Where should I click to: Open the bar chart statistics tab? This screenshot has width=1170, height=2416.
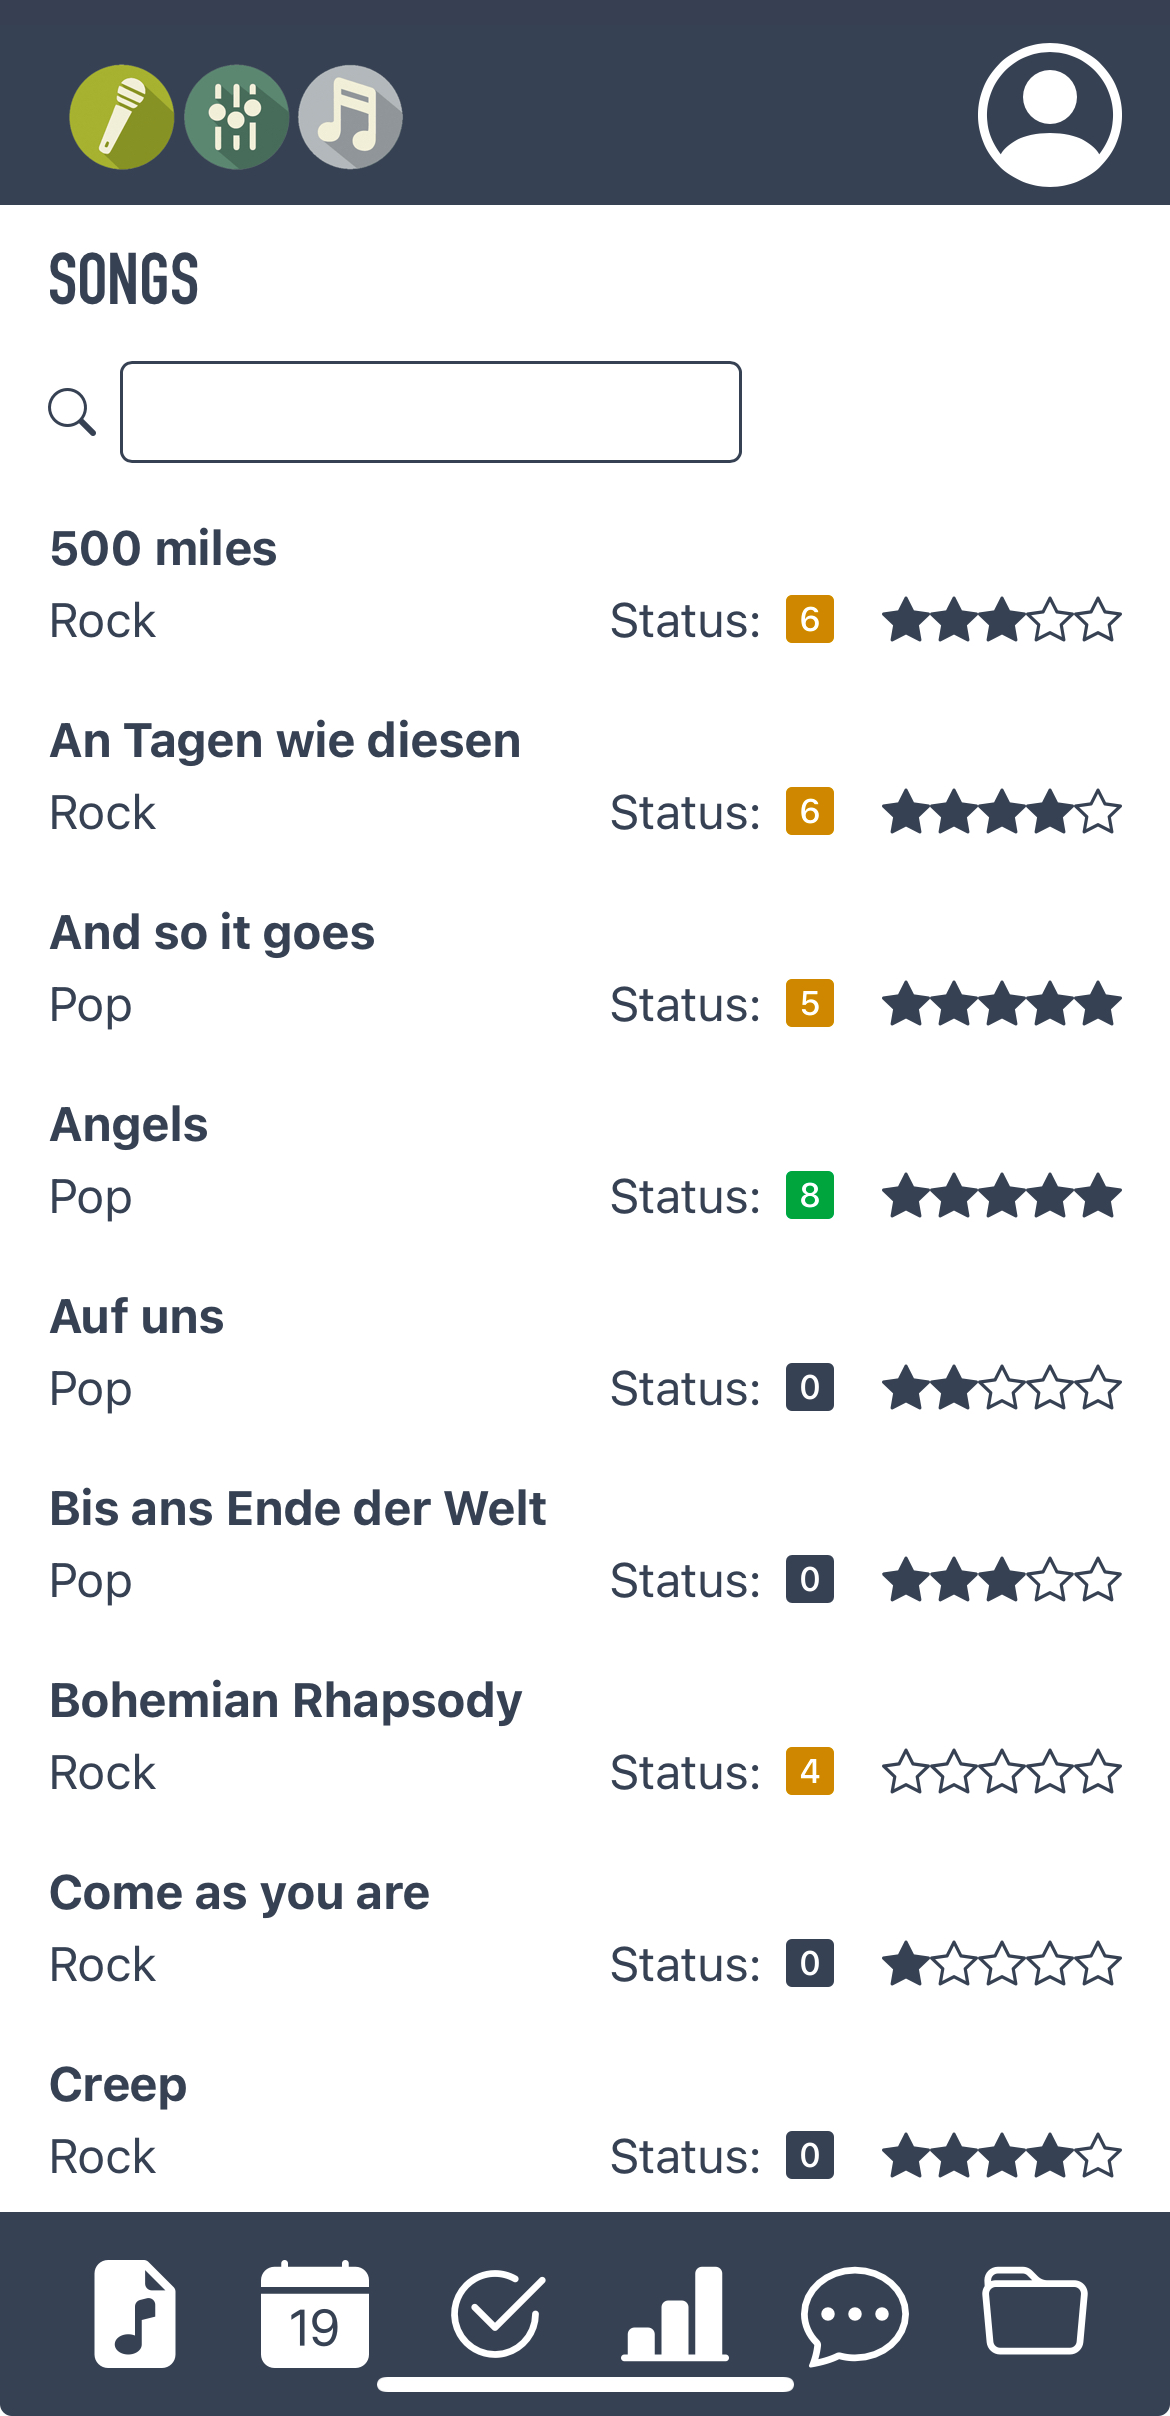point(675,2314)
